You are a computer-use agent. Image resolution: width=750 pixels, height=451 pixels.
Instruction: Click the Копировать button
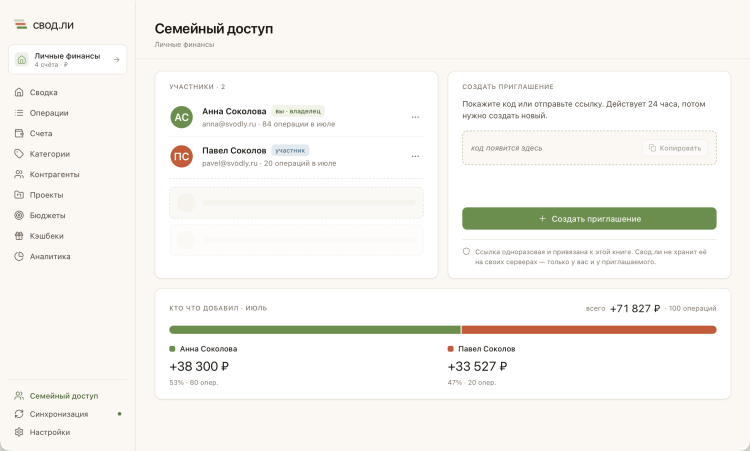click(675, 148)
